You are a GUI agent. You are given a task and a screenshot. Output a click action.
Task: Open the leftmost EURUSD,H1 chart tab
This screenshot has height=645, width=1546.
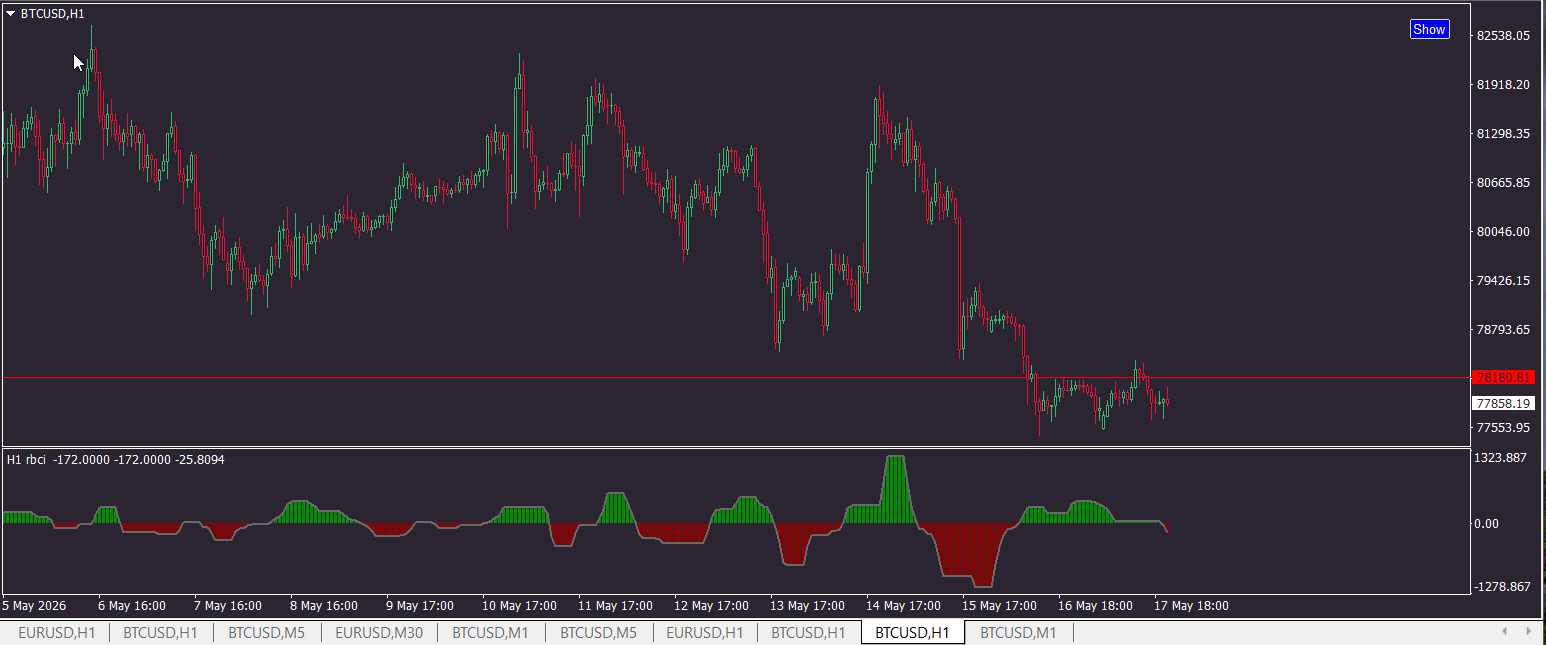tap(57, 632)
